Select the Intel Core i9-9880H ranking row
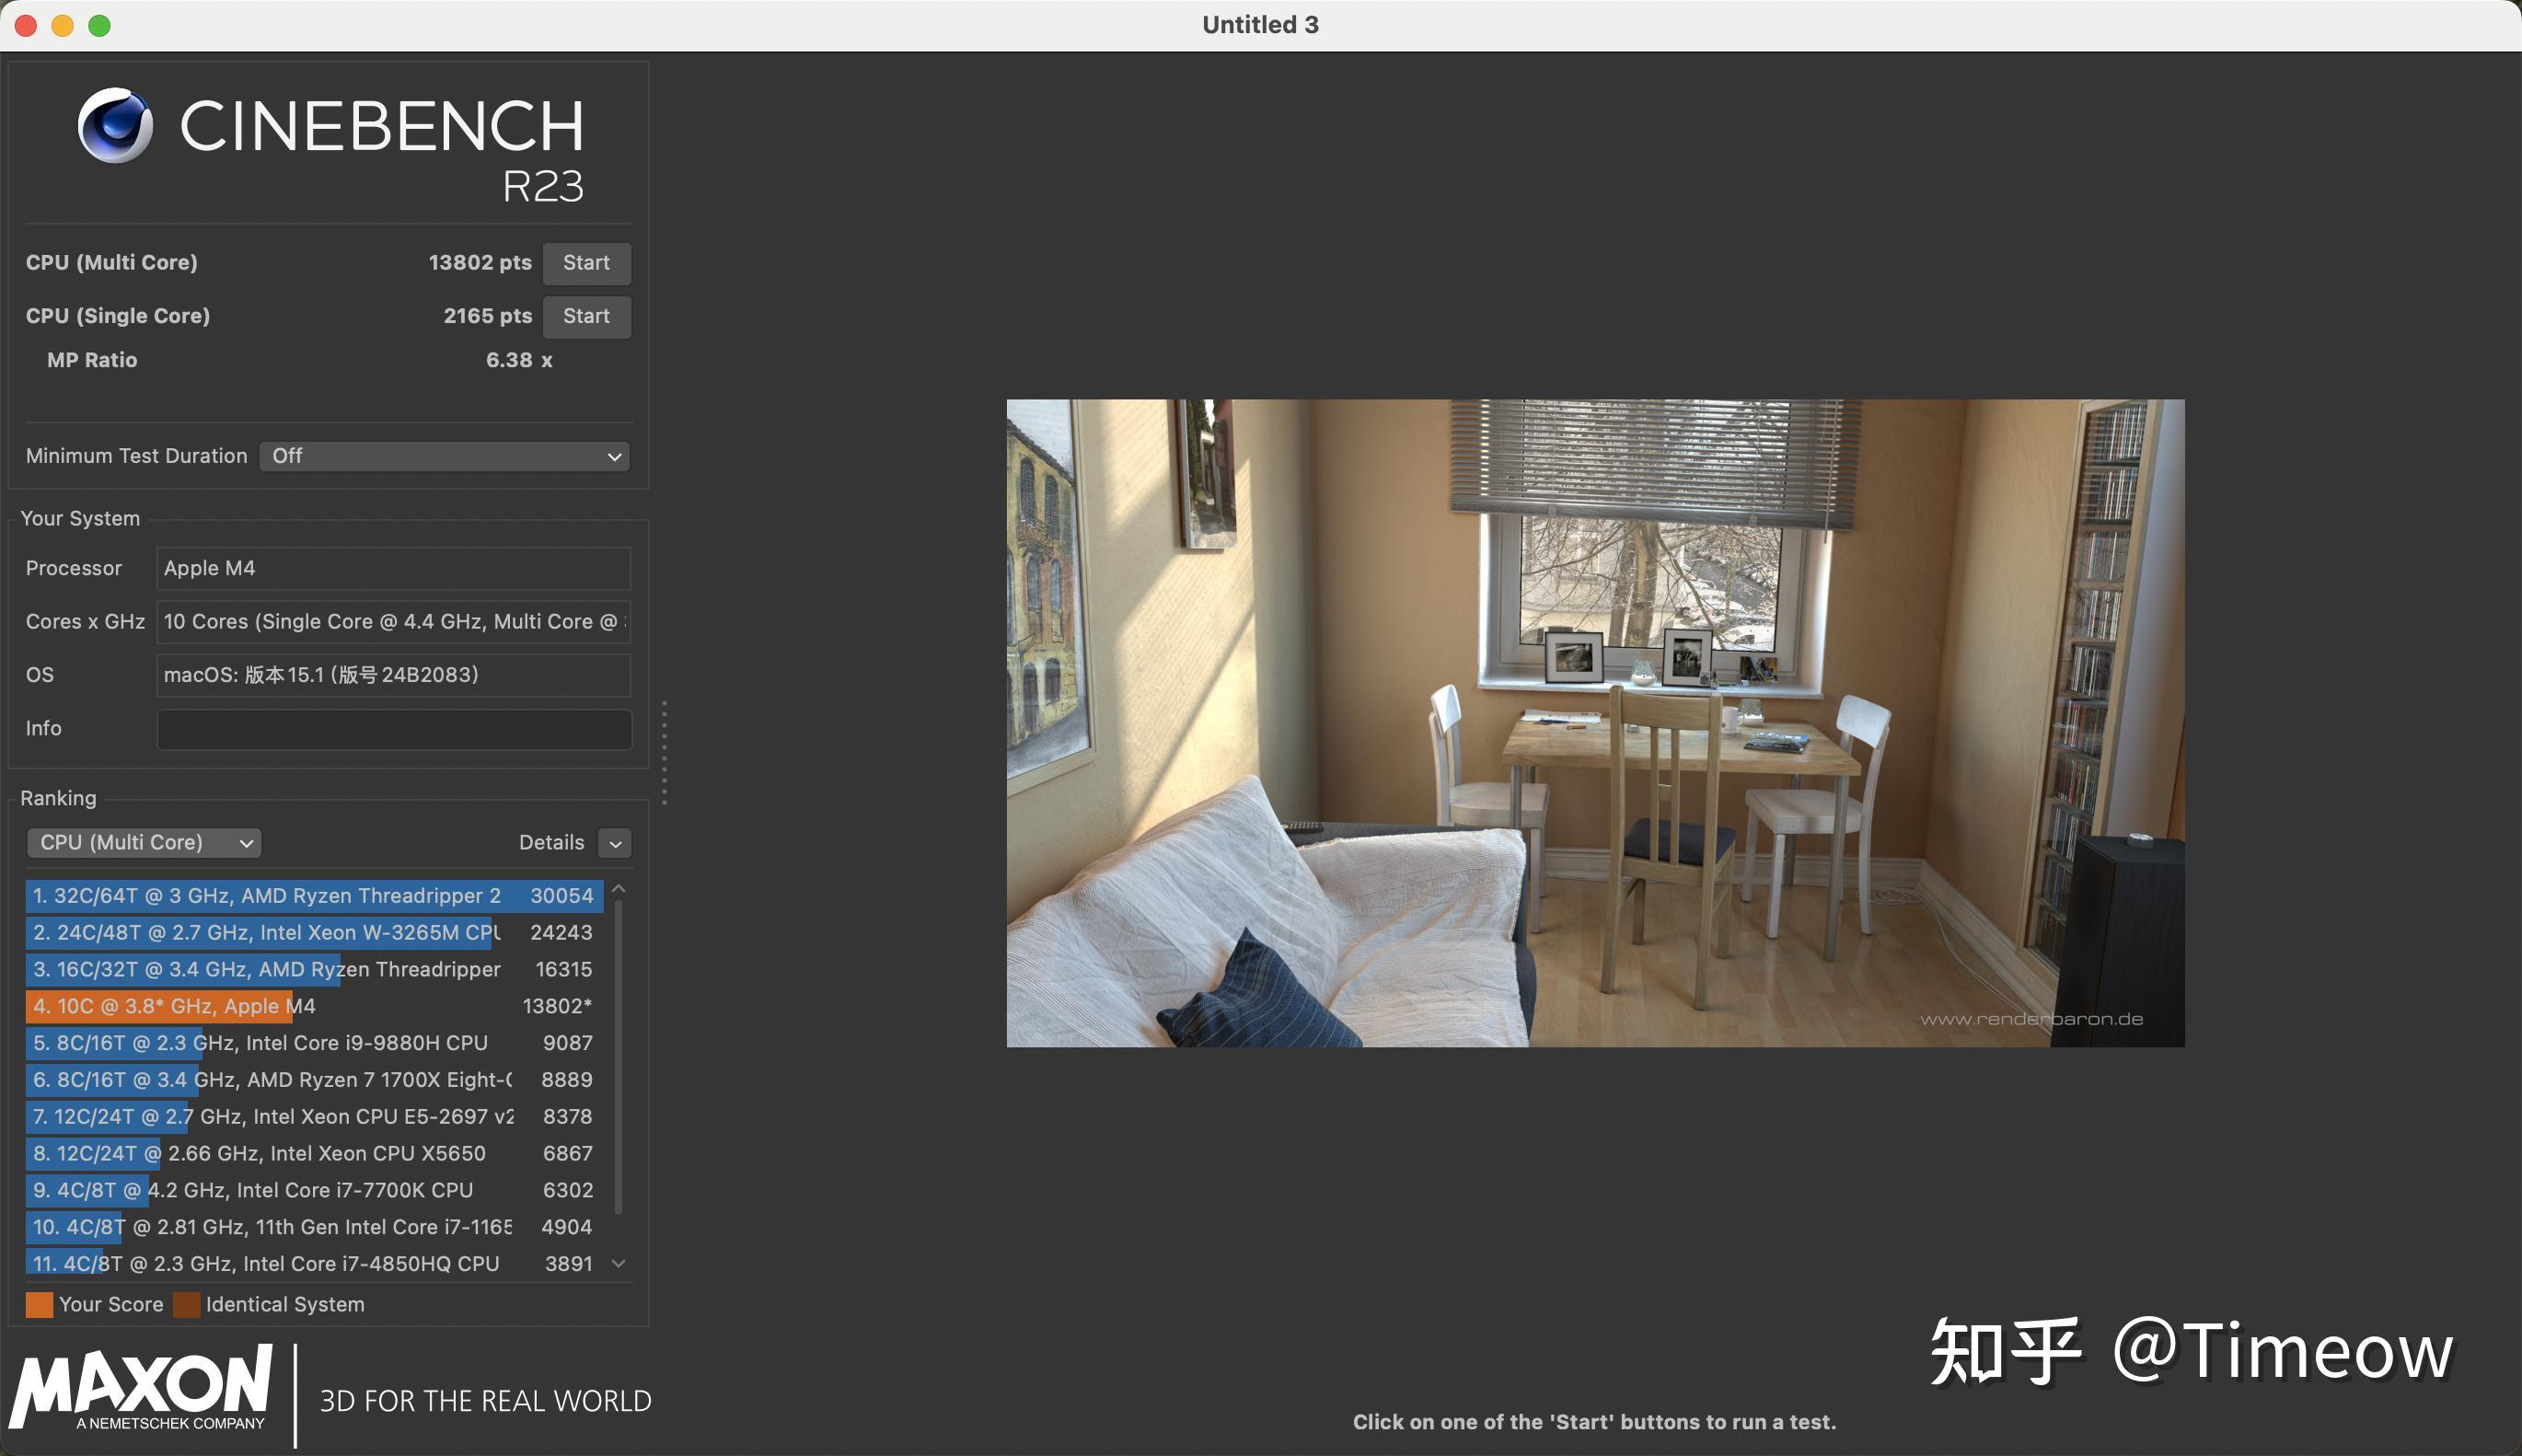The image size is (2522, 1456). 315,1043
